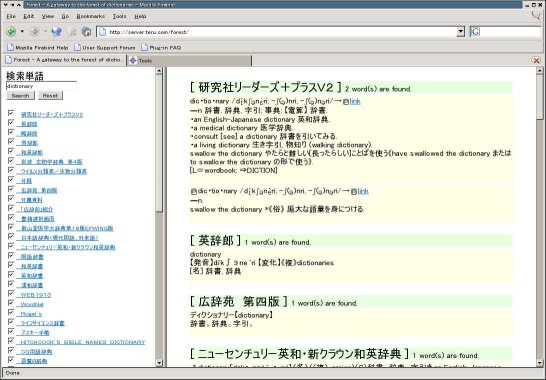Image resolution: width=546 pixels, height=380 pixels.
Task: Open the Go menu
Action: click(x=65, y=16)
